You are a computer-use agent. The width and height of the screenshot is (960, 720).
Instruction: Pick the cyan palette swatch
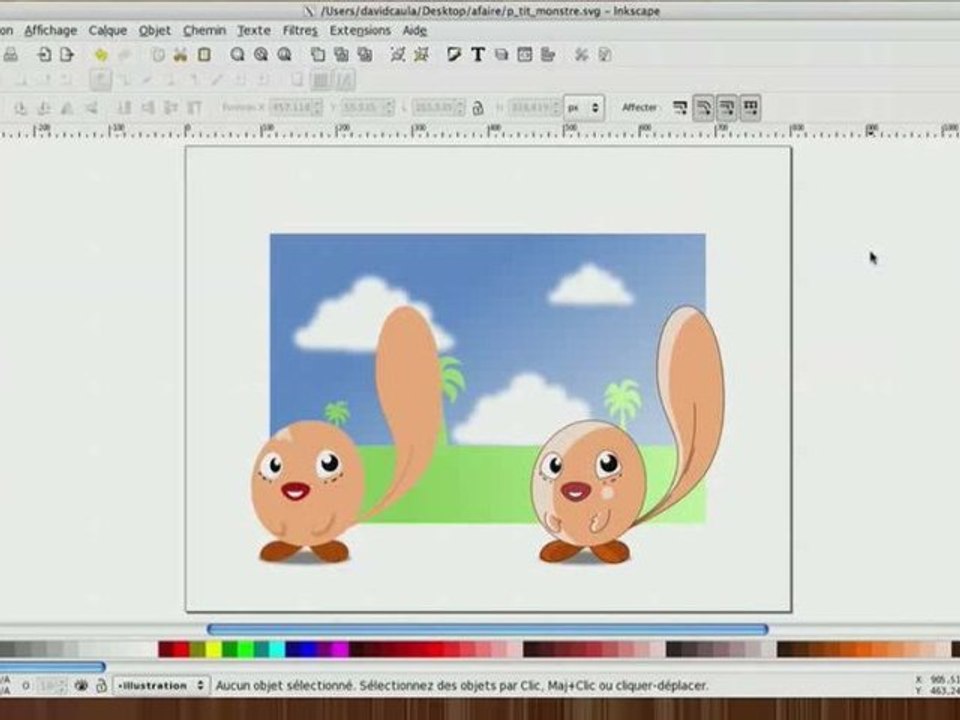click(277, 649)
